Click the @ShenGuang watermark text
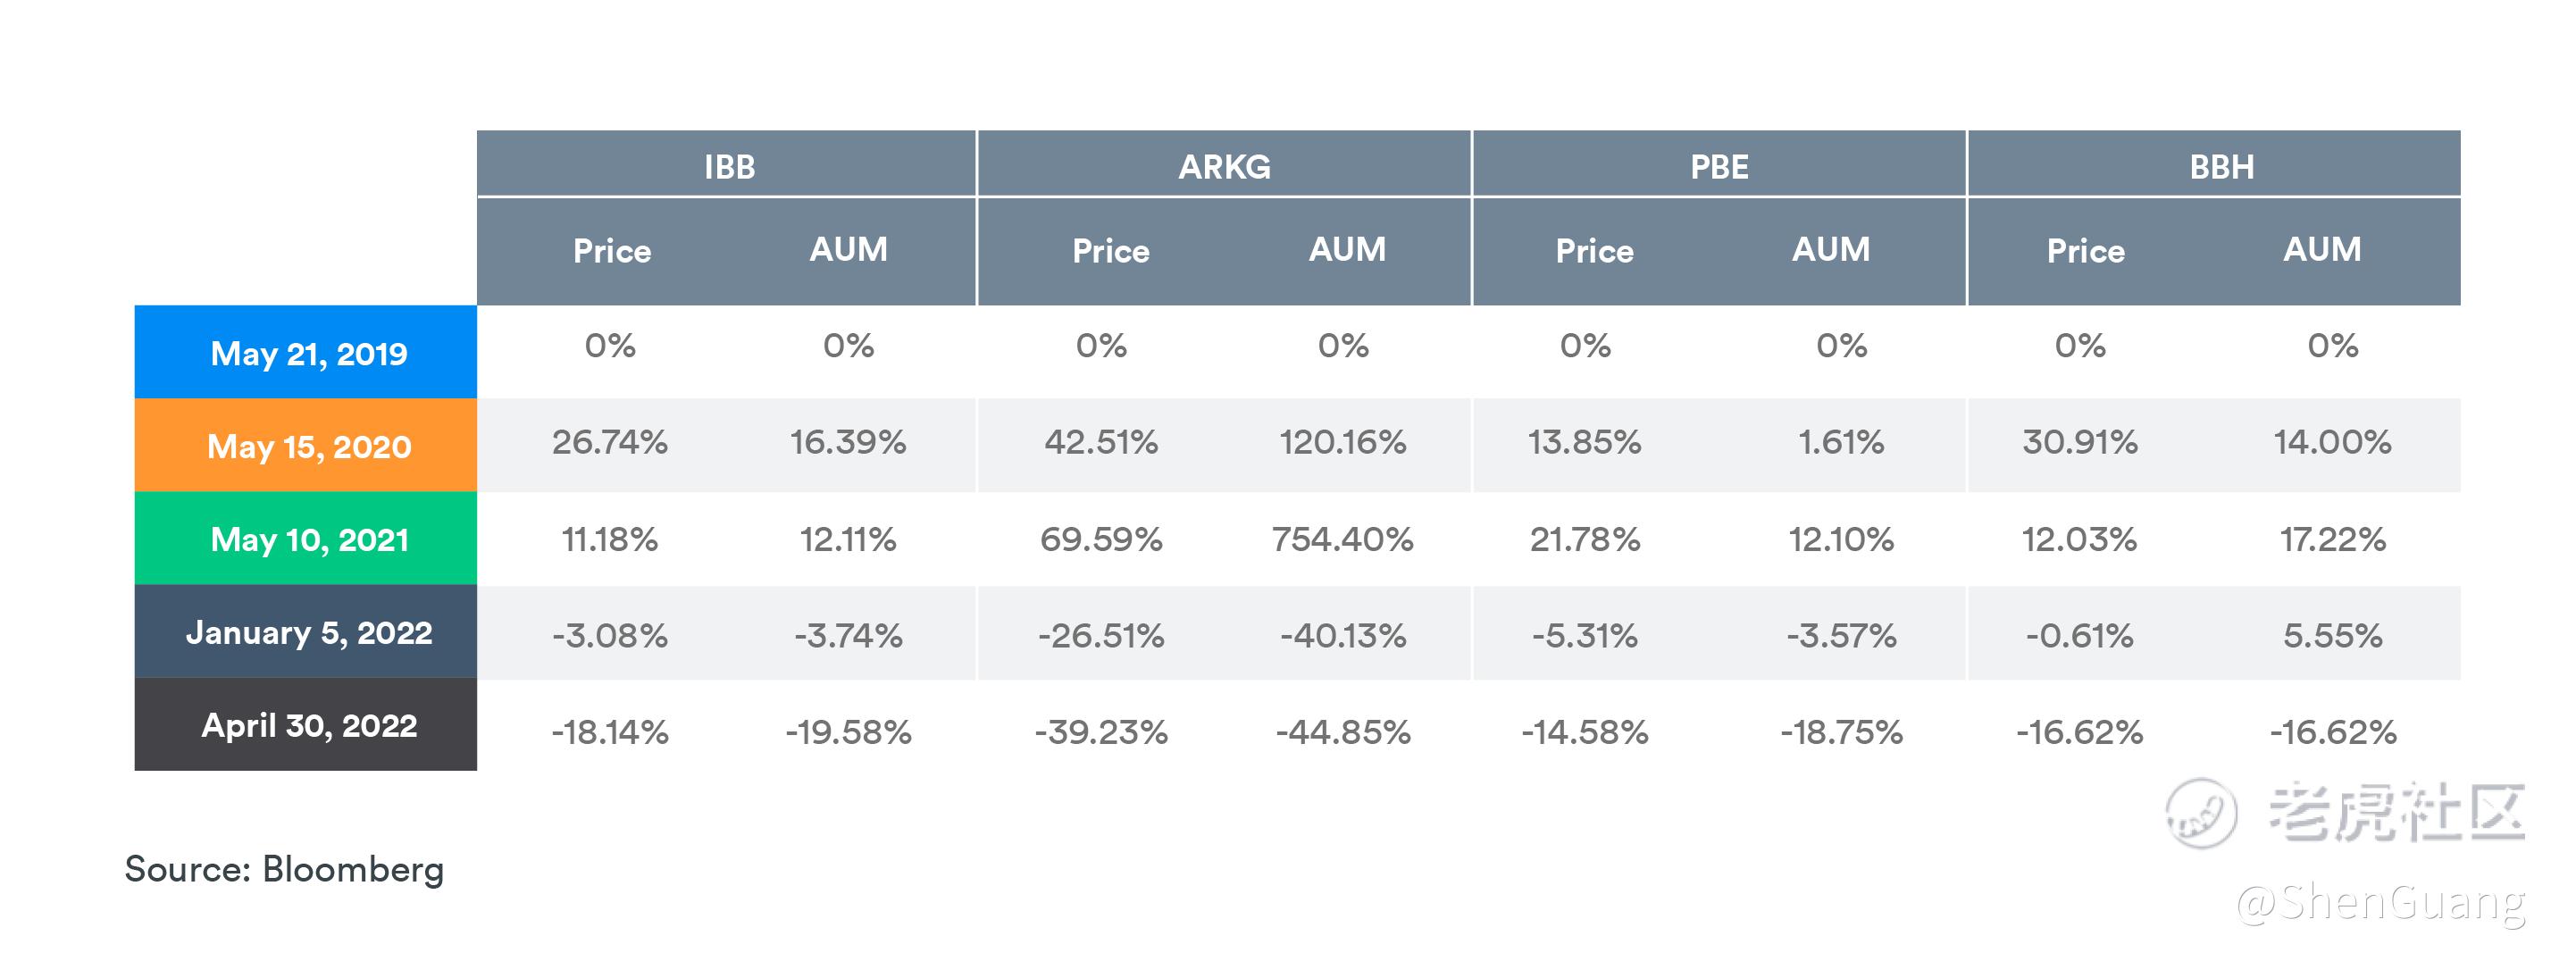The width and height of the screenshot is (2576, 961). pos(2380,902)
